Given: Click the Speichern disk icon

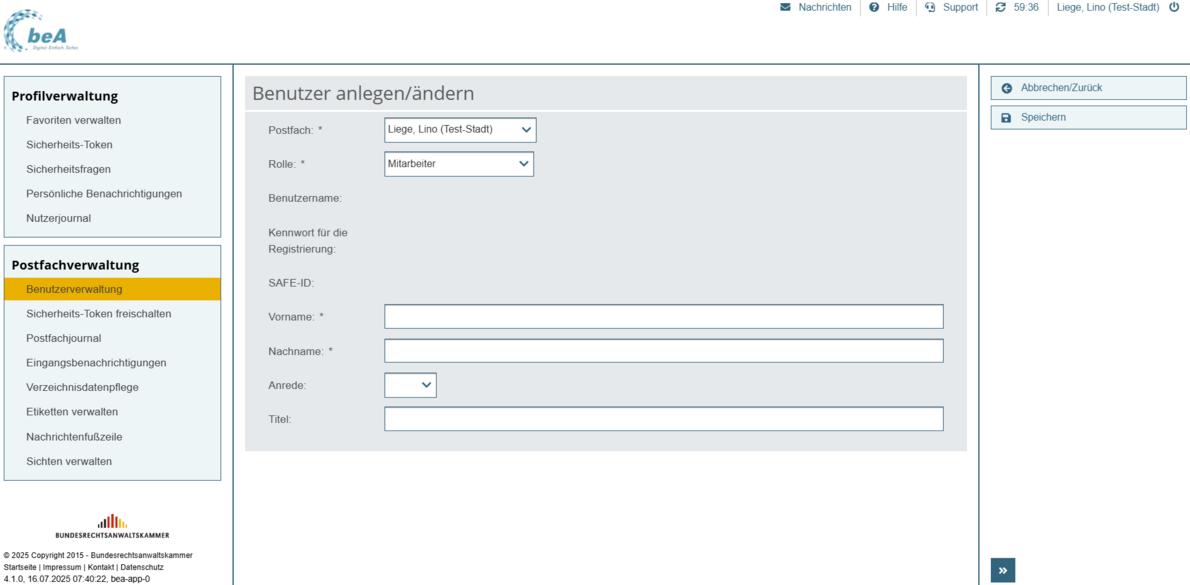Looking at the screenshot, I should [1007, 118].
